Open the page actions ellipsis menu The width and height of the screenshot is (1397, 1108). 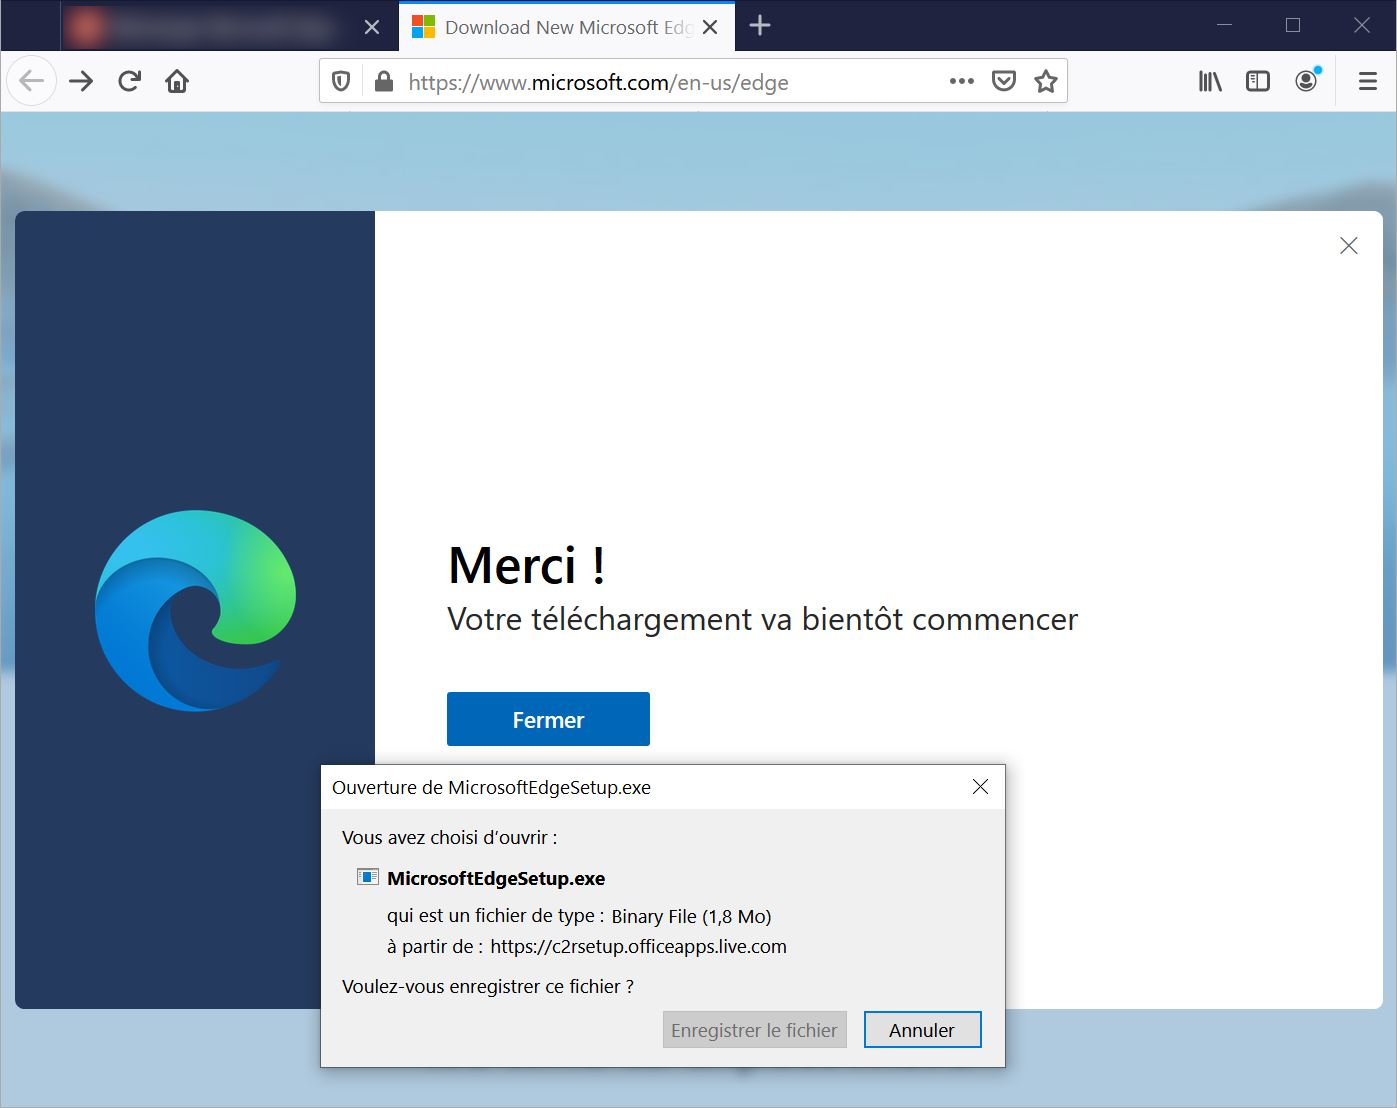pos(961,80)
